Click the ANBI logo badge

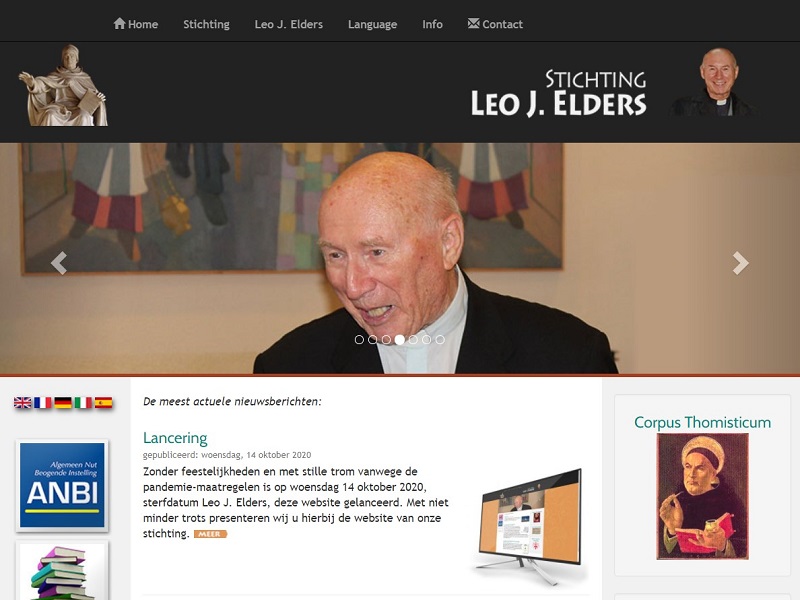62,485
